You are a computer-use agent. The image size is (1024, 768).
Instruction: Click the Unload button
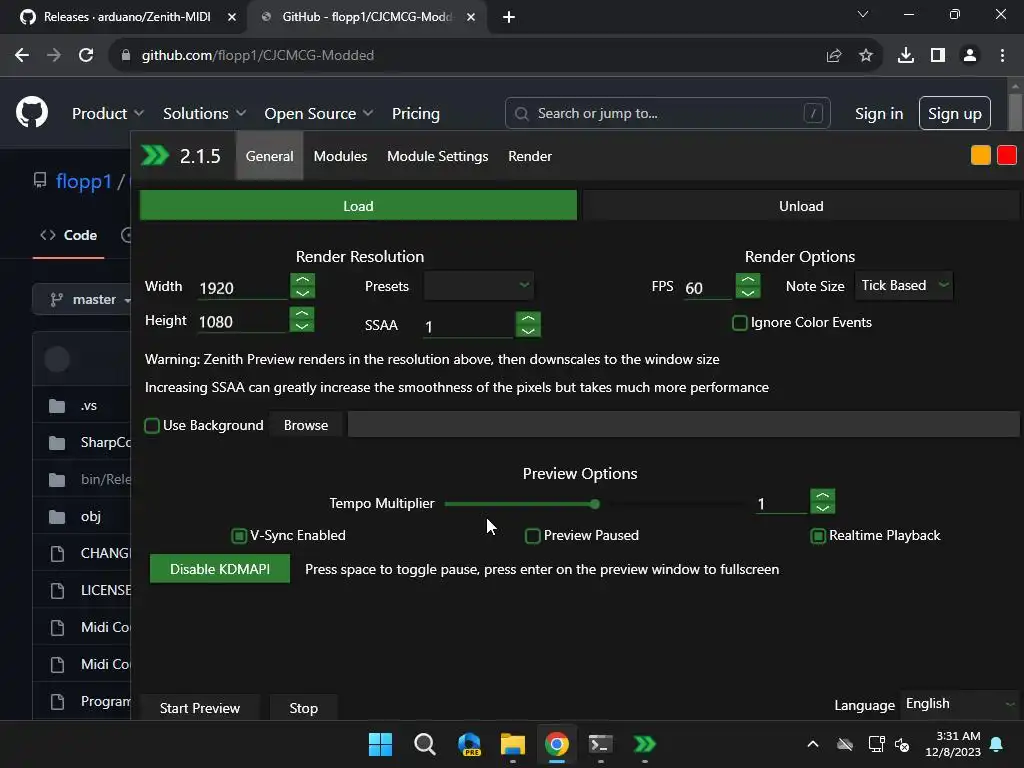tap(801, 206)
